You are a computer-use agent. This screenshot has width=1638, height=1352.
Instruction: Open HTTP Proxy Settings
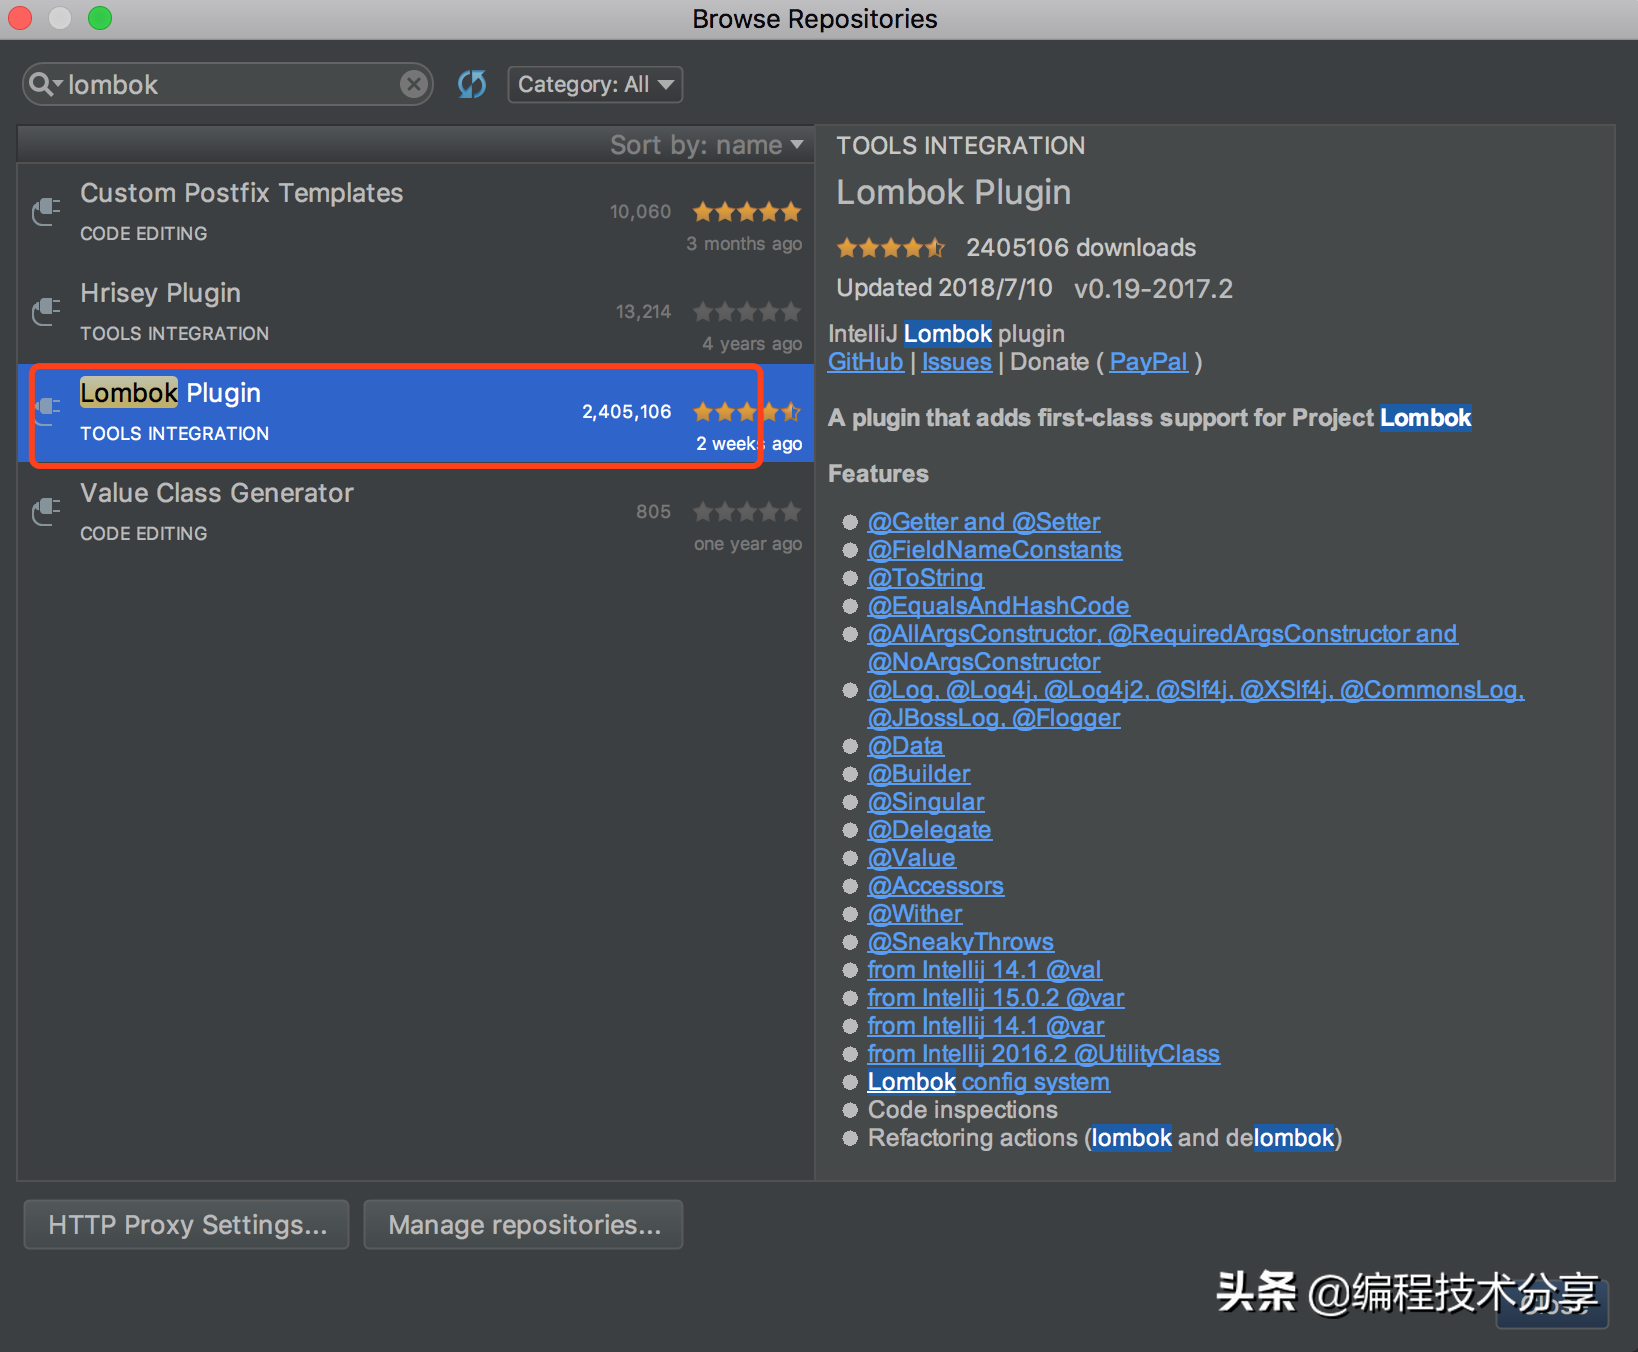(x=187, y=1225)
